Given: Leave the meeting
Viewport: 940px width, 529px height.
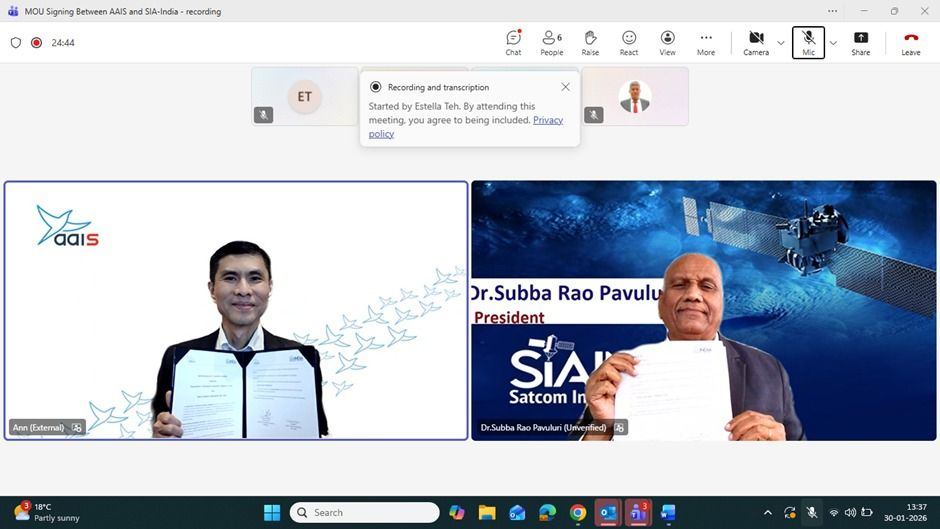Looking at the screenshot, I should pyautogui.click(x=910, y=42).
